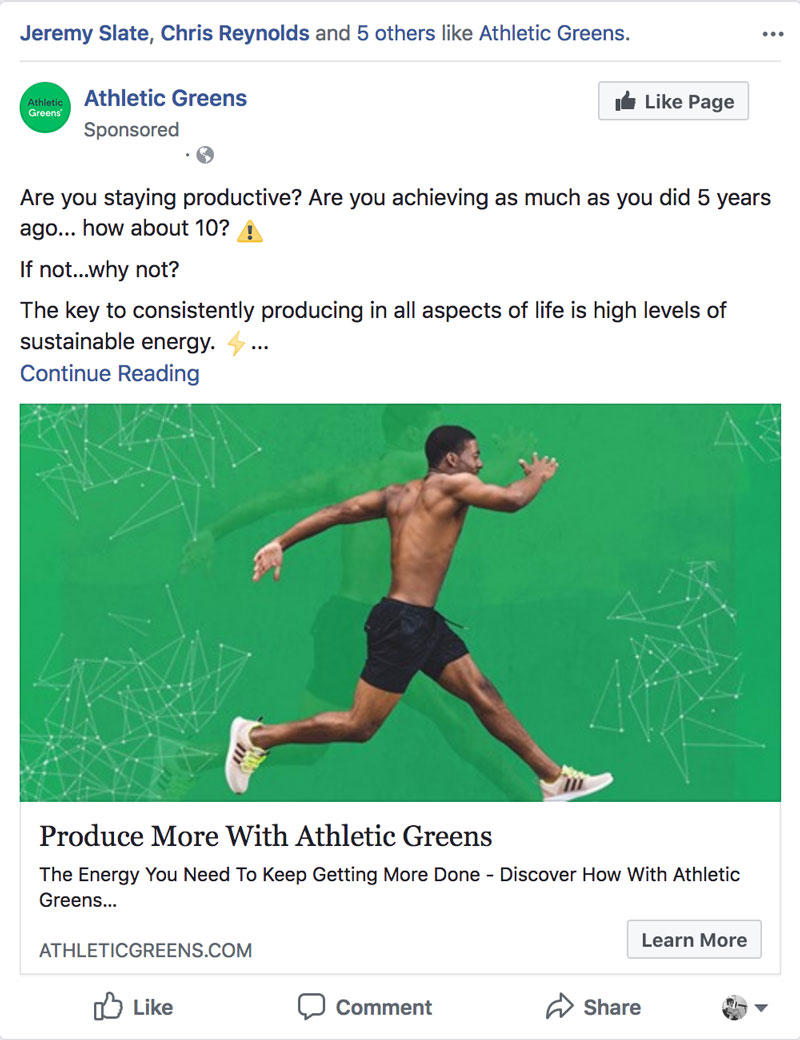This screenshot has width=800, height=1040.
Task: Click the 'Produce More With Athletic Greens' headline
Action: tap(266, 836)
